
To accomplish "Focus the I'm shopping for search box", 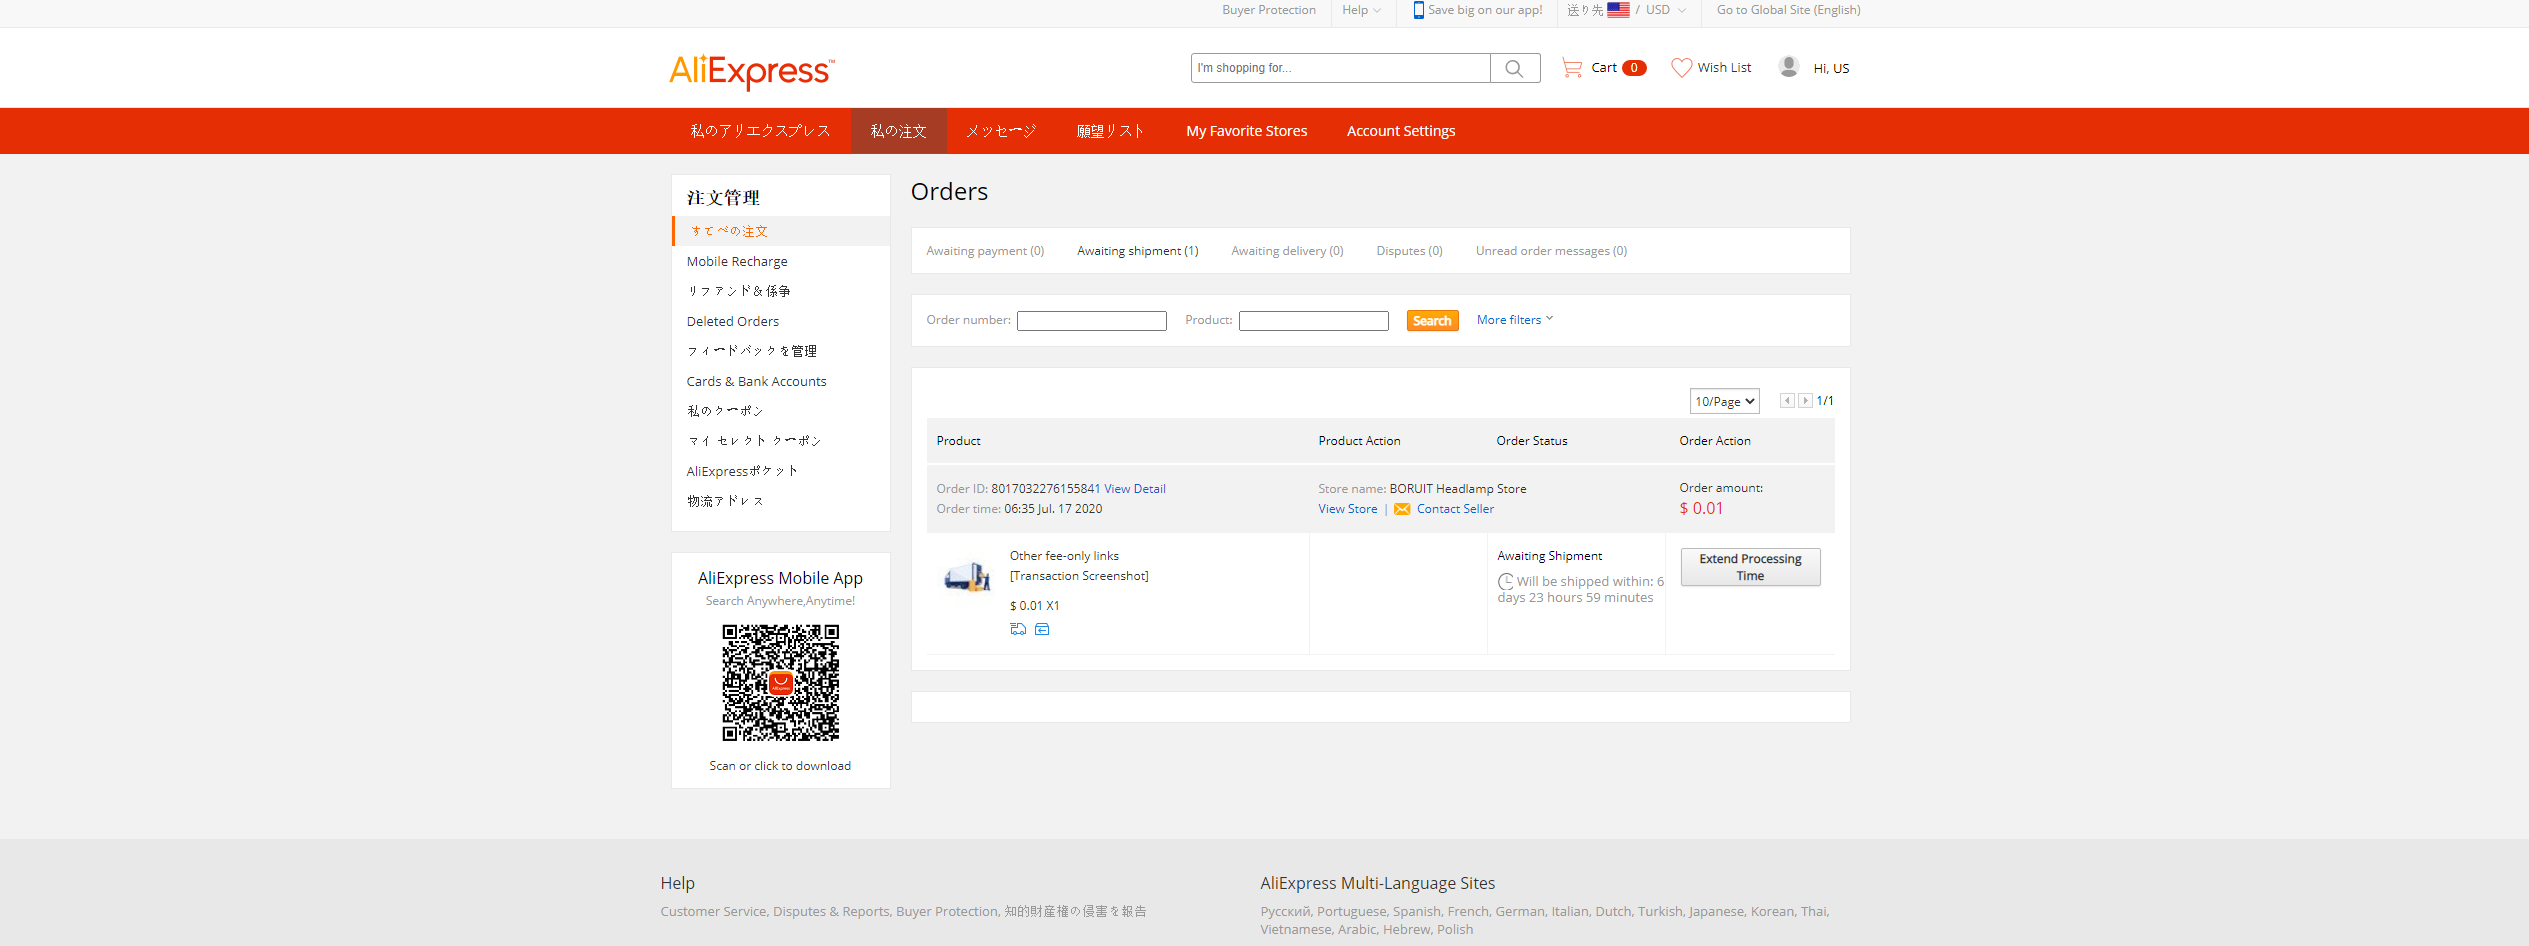I will coord(1340,68).
